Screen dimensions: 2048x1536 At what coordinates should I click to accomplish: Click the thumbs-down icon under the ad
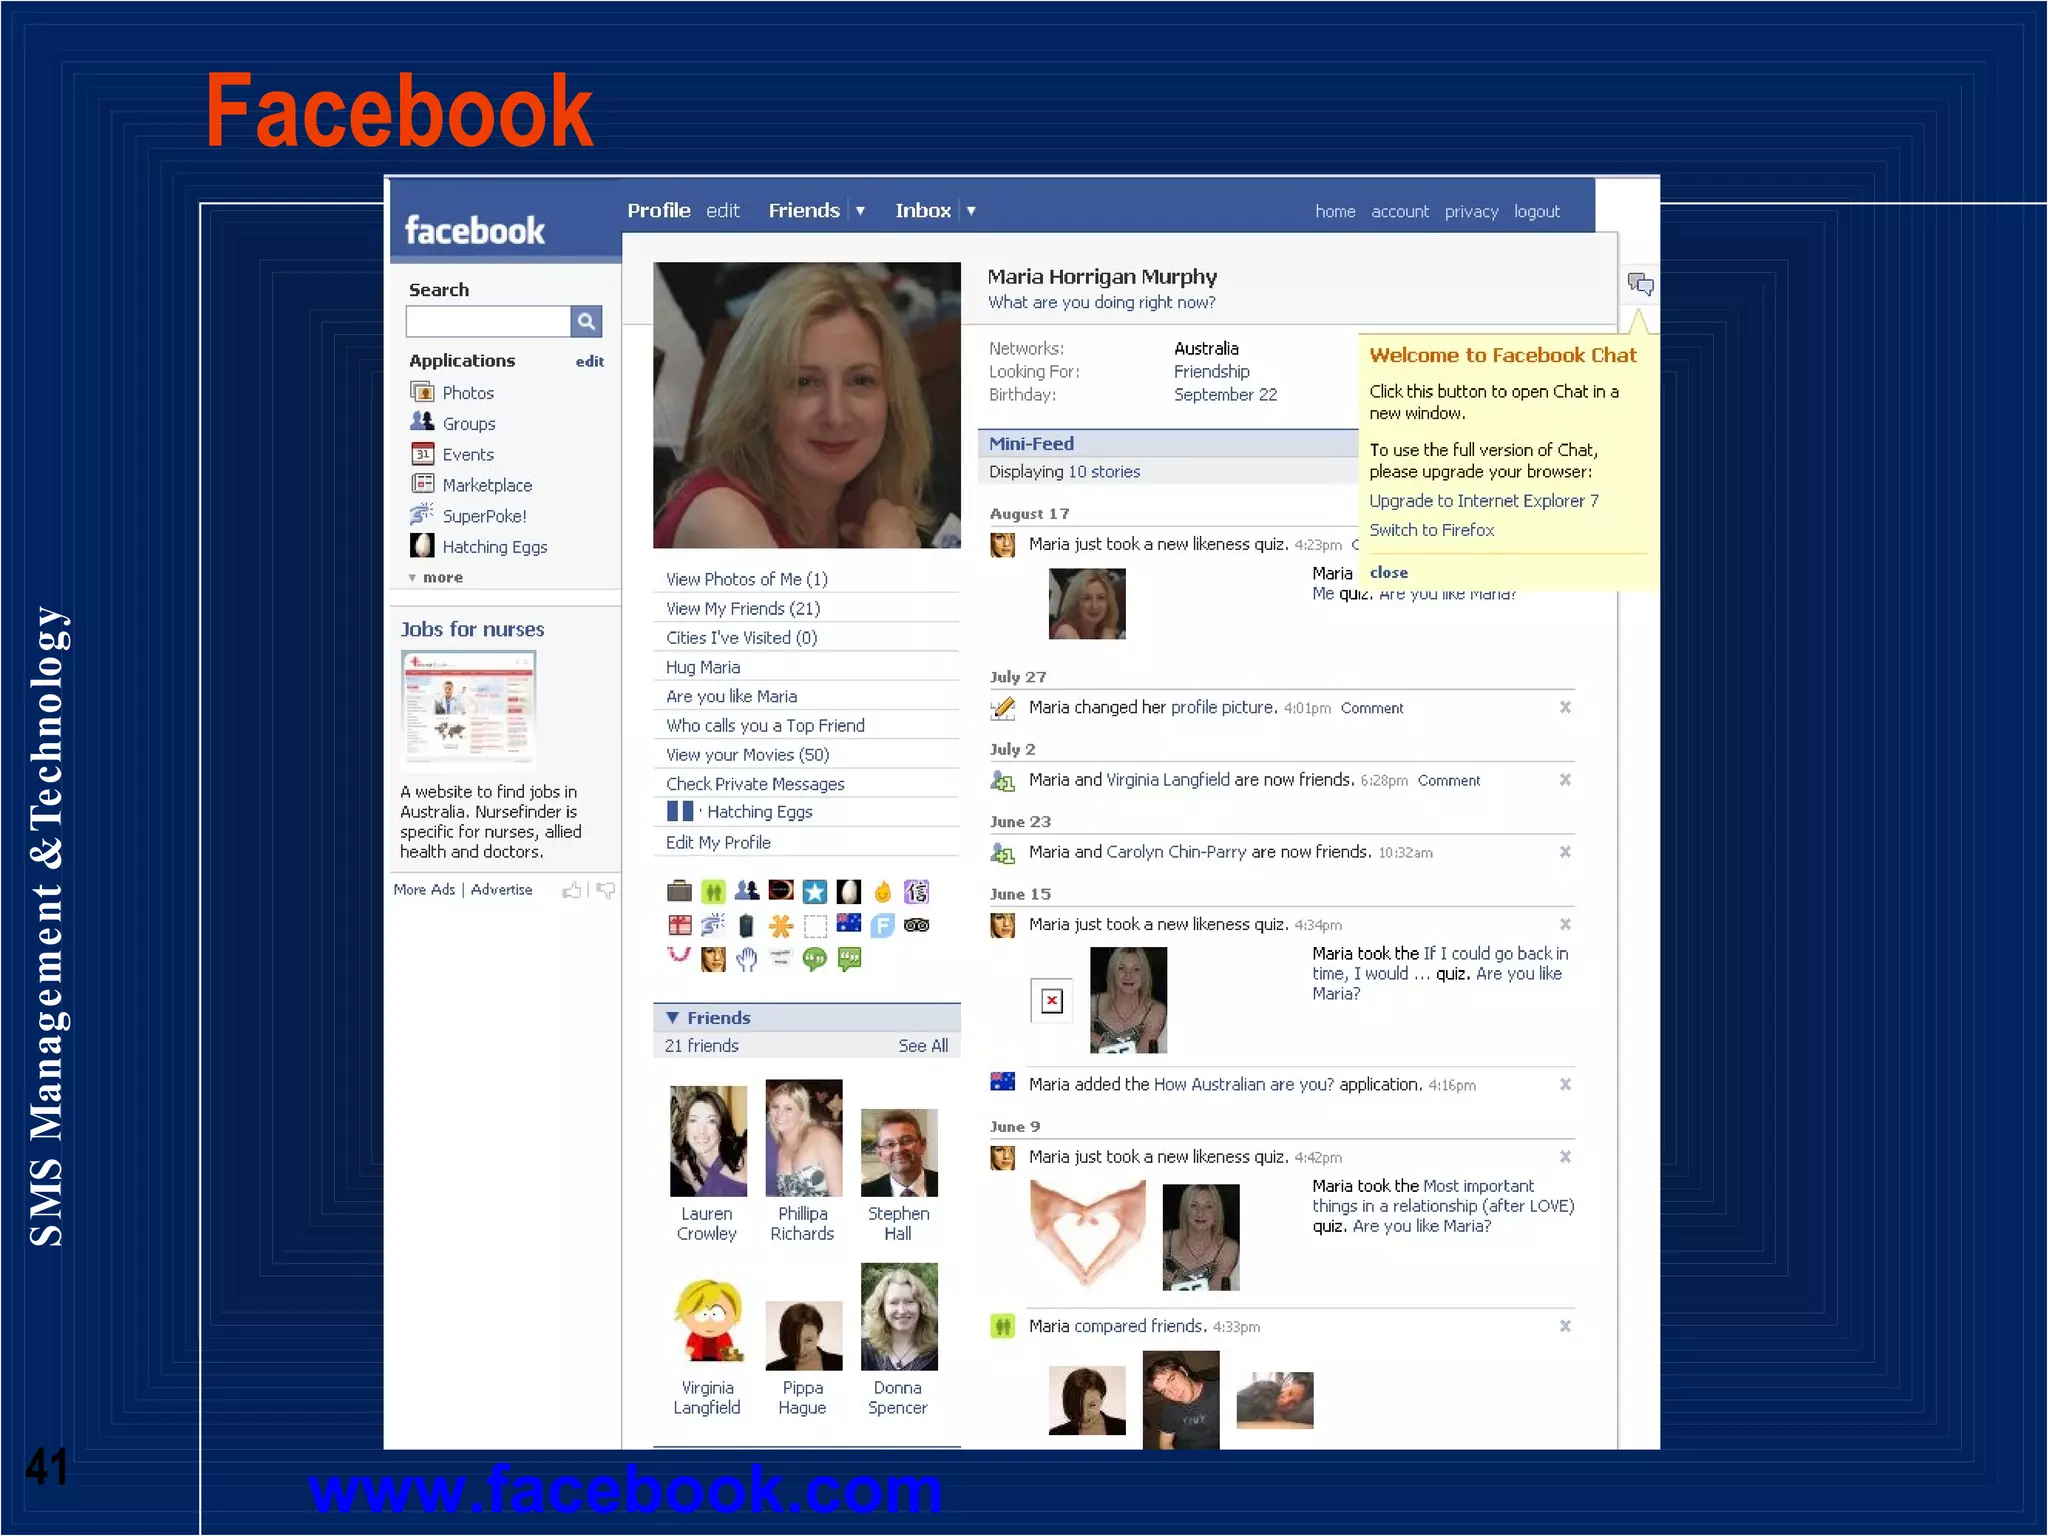(x=606, y=890)
